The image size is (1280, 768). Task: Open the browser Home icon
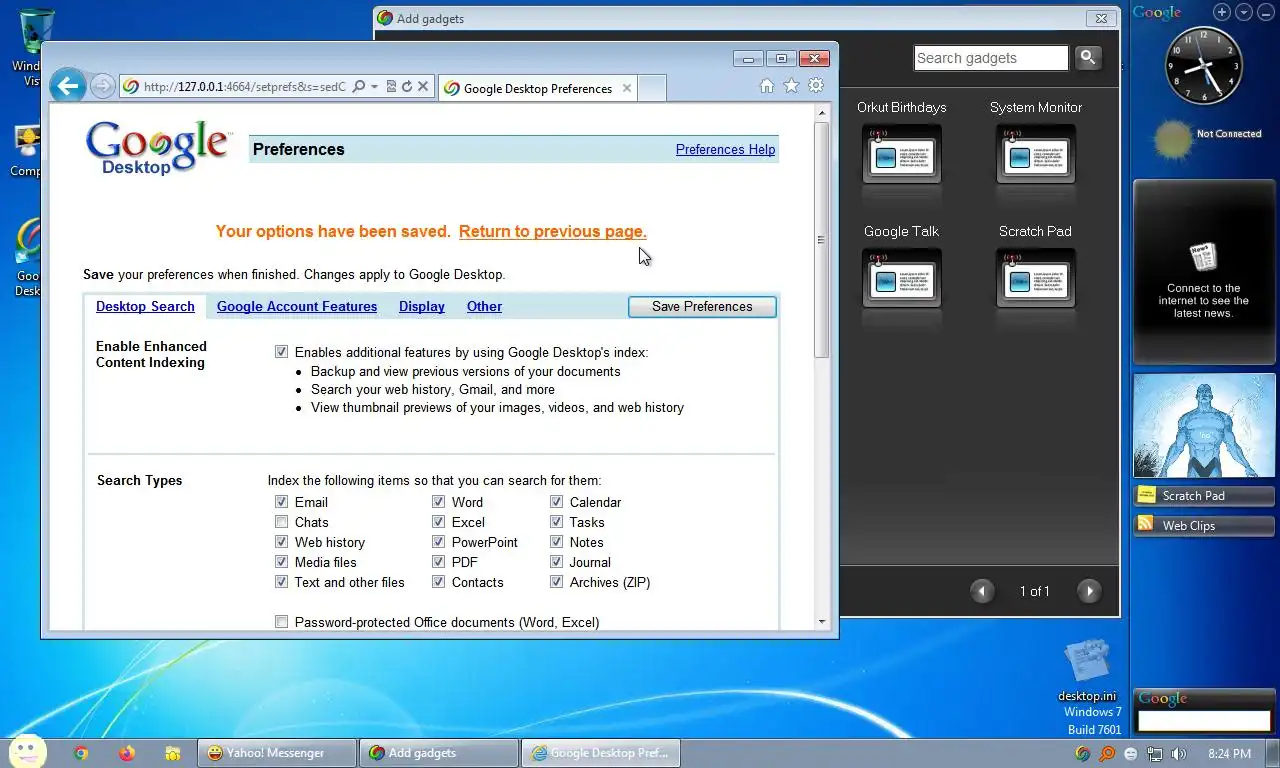767,86
